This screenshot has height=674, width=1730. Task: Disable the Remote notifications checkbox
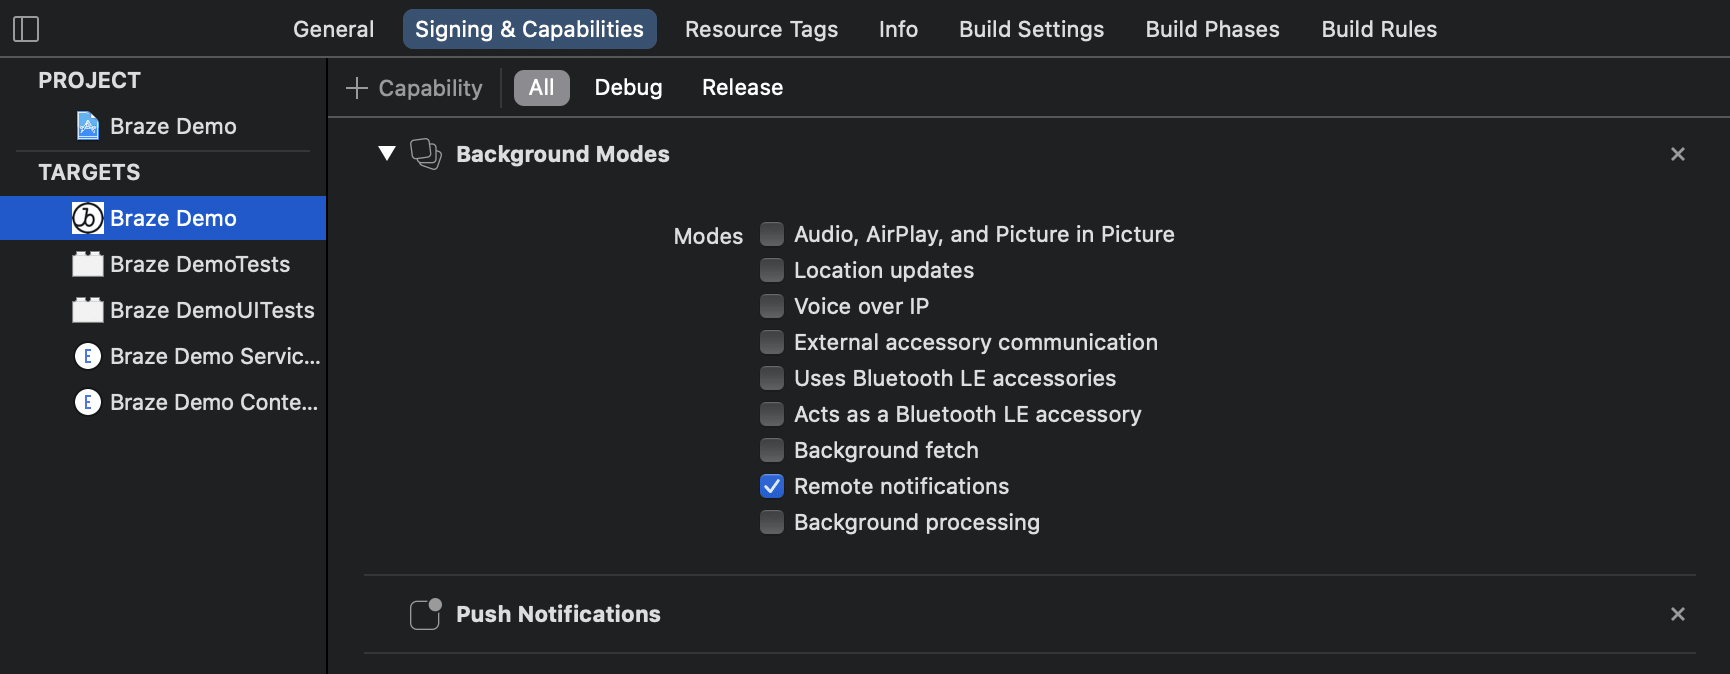[x=772, y=486]
